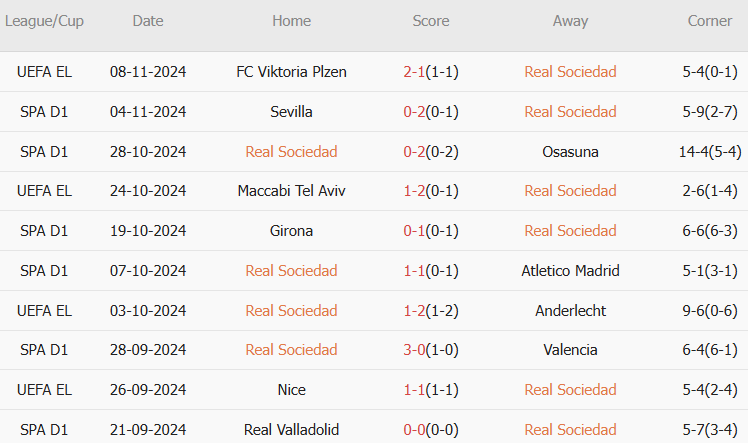Click the 14-4 corner stat for Osasuna match
Screen dimensions: 748x443
tap(698, 152)
